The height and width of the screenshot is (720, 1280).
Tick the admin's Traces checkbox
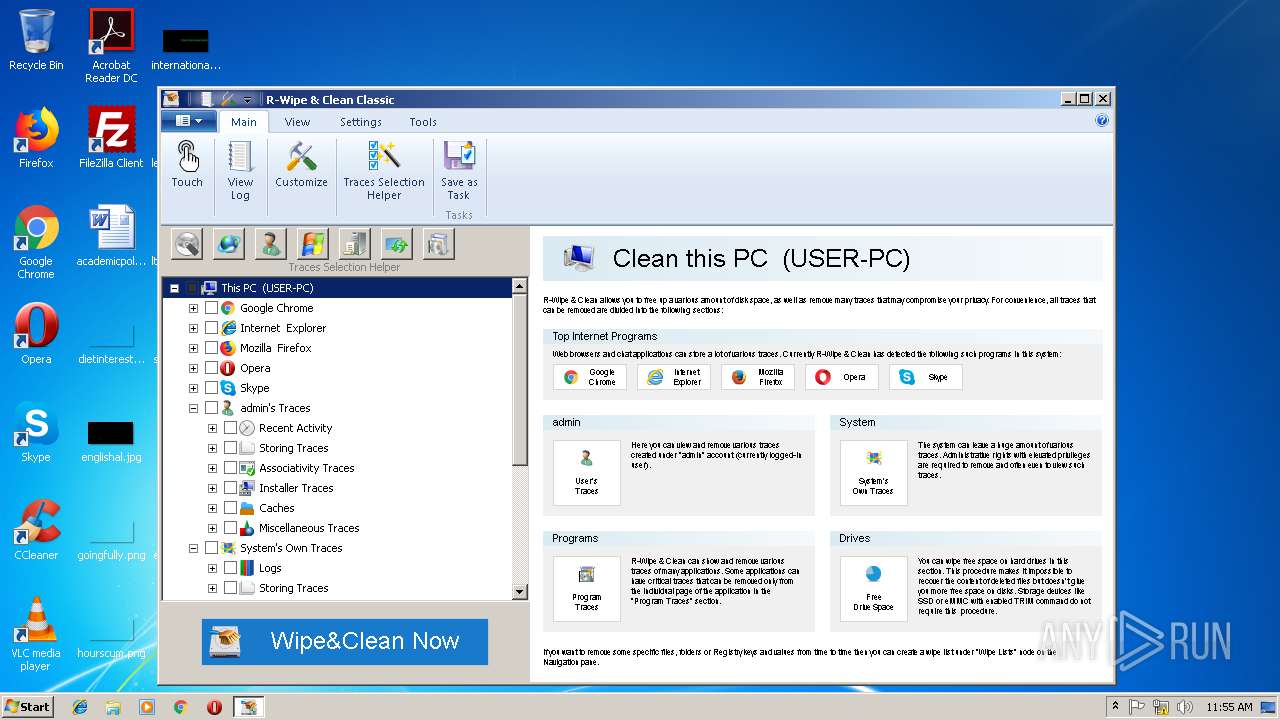(211, 408)
